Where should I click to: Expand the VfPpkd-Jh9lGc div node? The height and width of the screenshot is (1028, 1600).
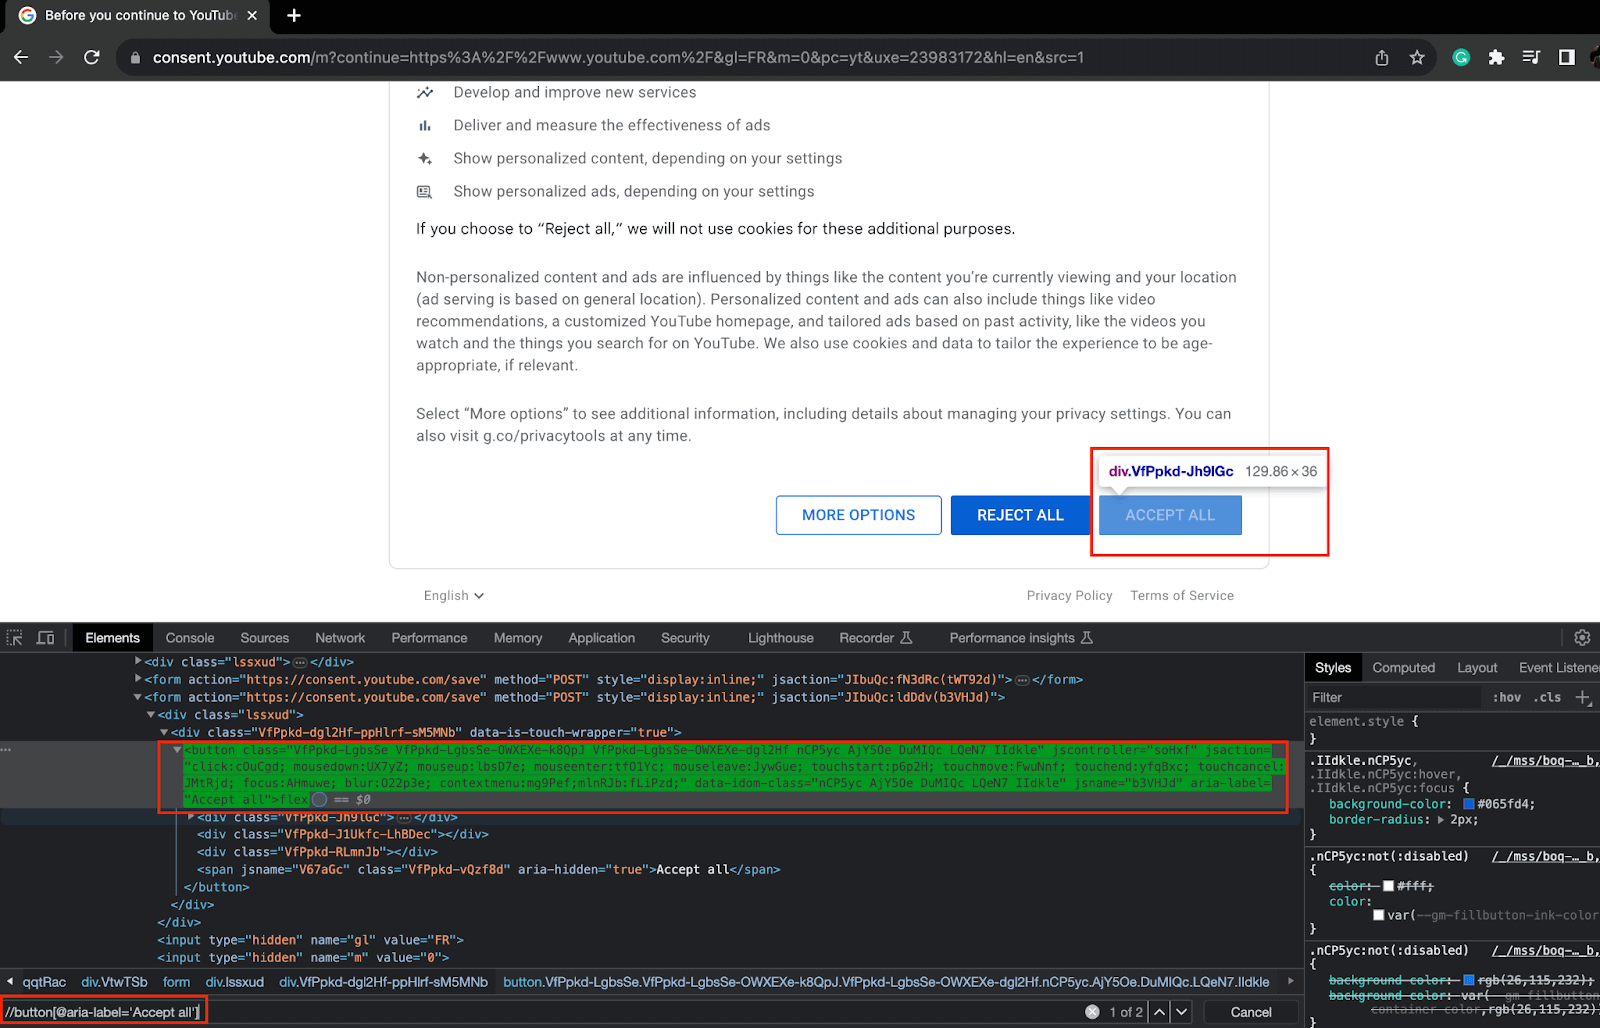point(191,817)
